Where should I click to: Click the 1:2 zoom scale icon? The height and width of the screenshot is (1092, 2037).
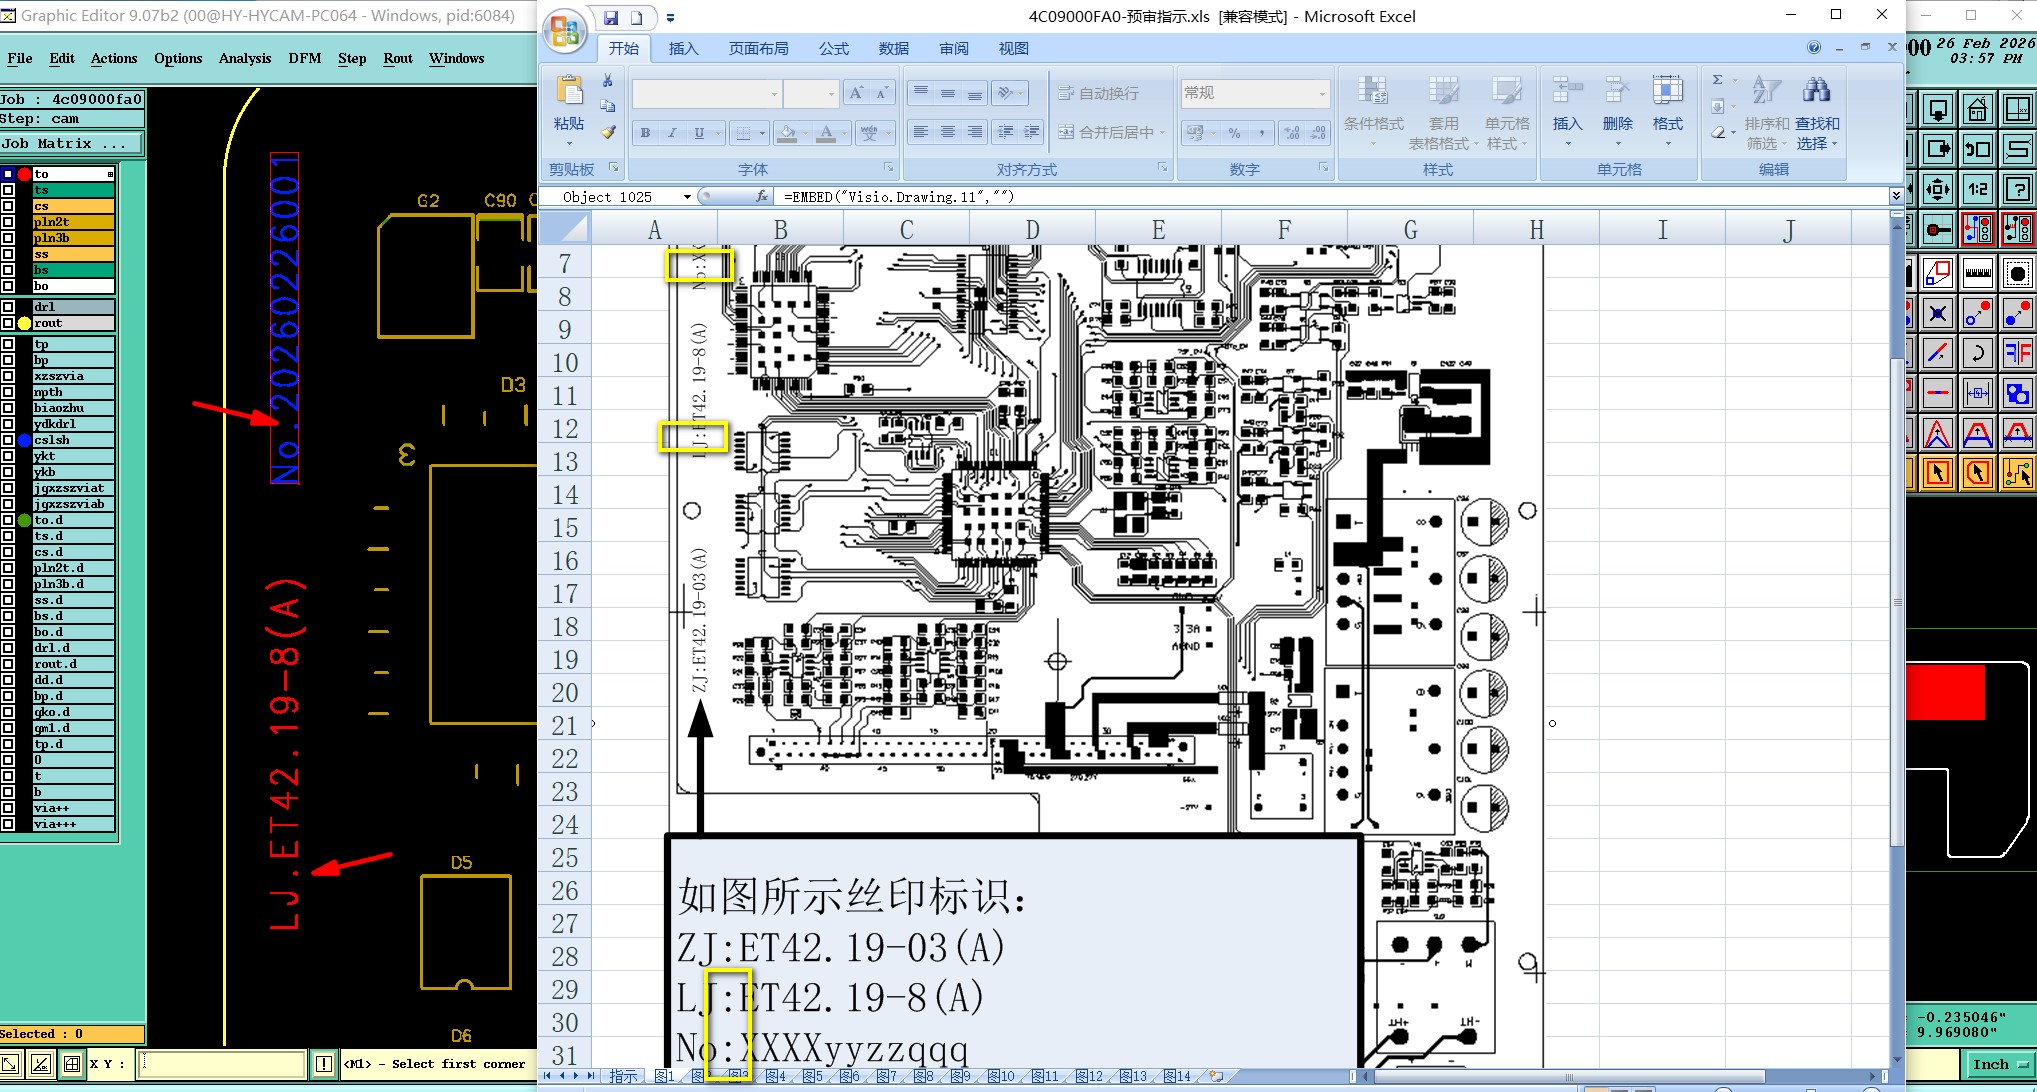point(1977,189)
